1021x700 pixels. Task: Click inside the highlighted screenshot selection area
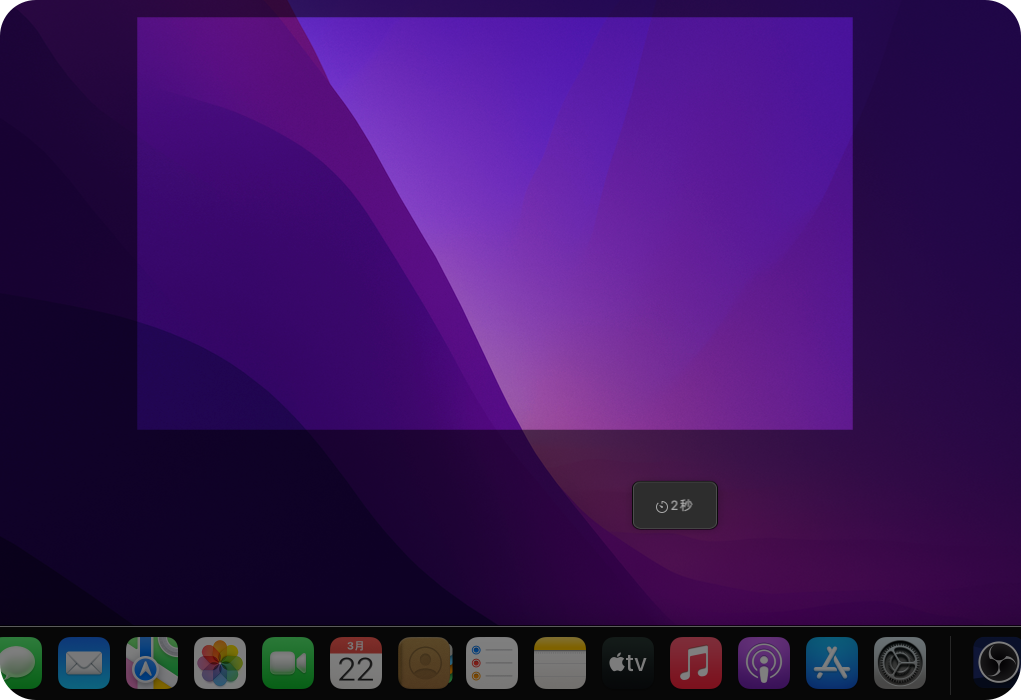495,223
